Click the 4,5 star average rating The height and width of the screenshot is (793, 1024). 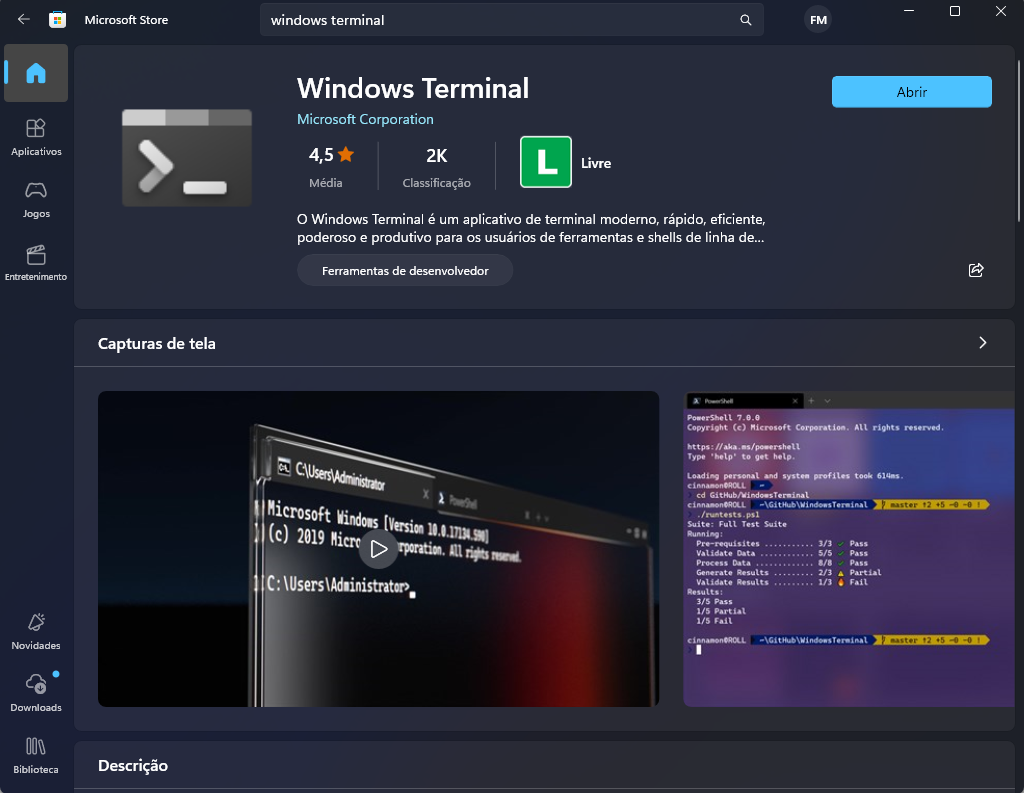point(331,155)
